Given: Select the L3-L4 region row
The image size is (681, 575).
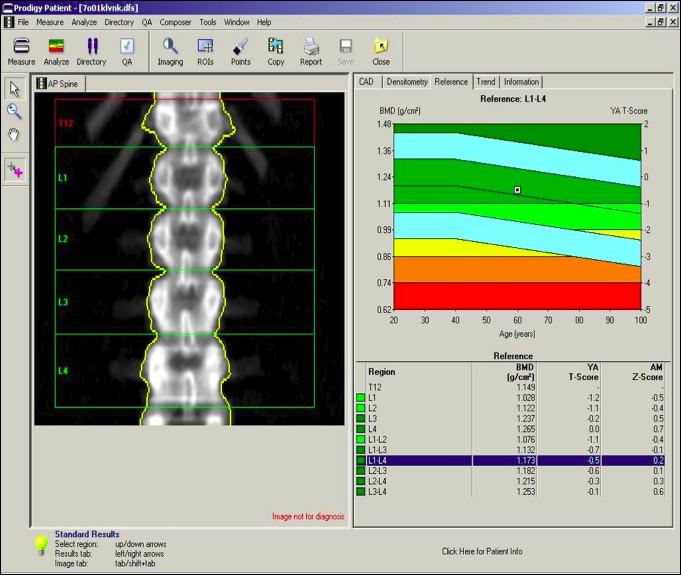Looking at the screenshot, I should point(510,492).
